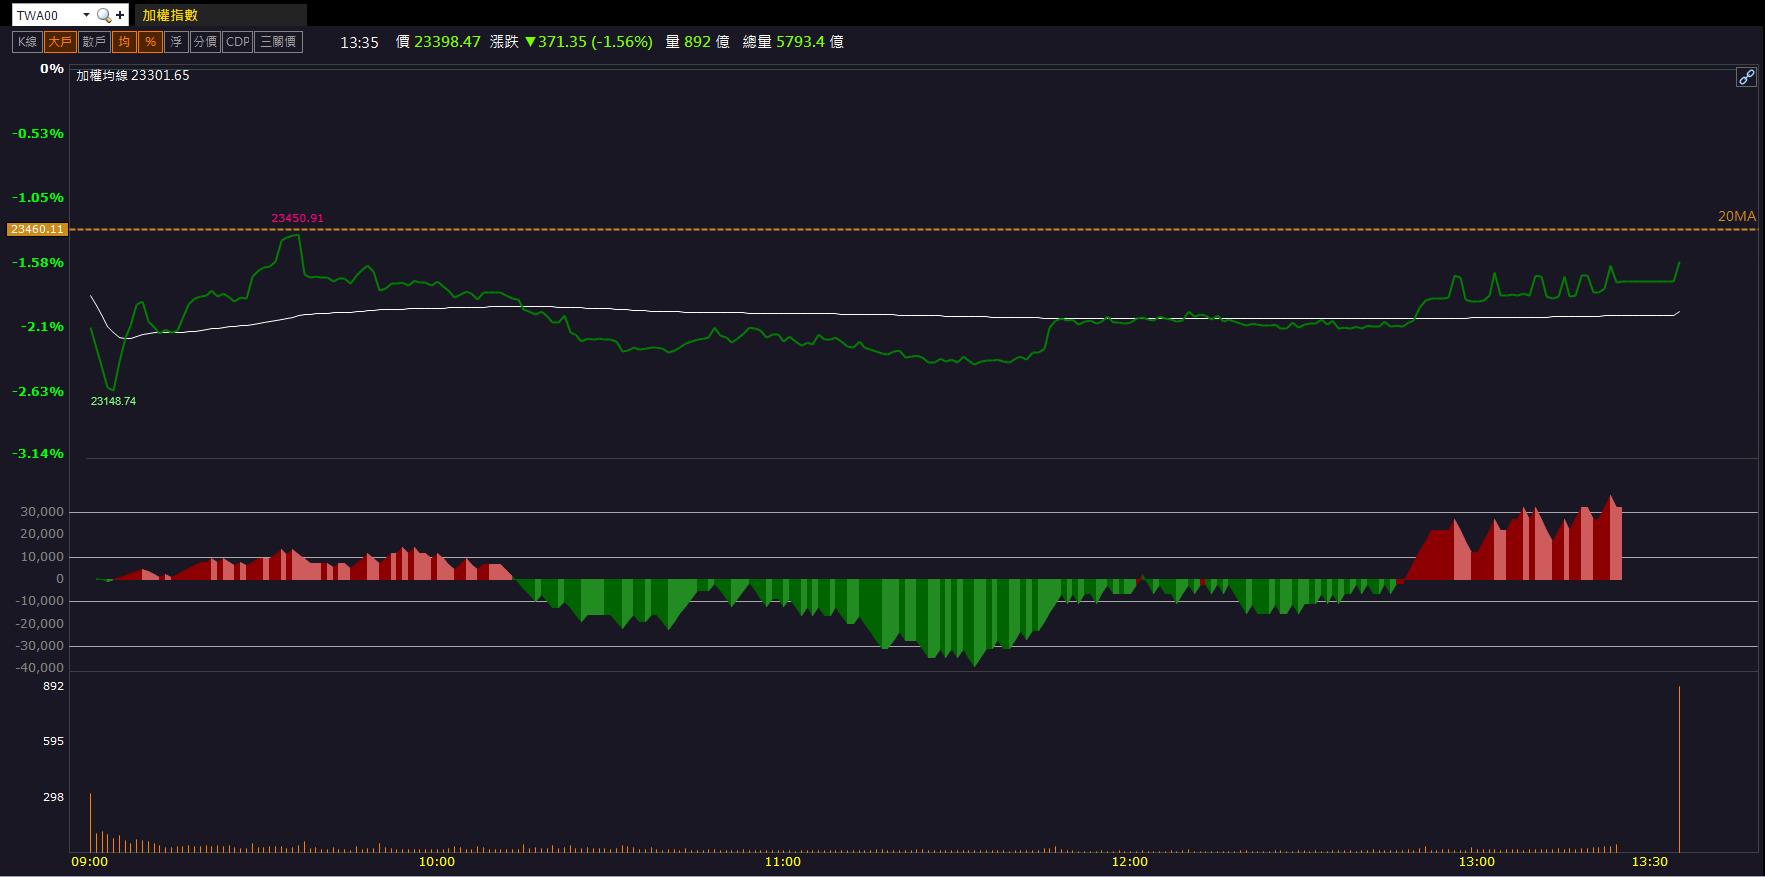Image resolution: width=1765 pixels, height=877 pixels.
Task: Open the TWA00 symbol dropdown arrow
Action: click(86, 15)
